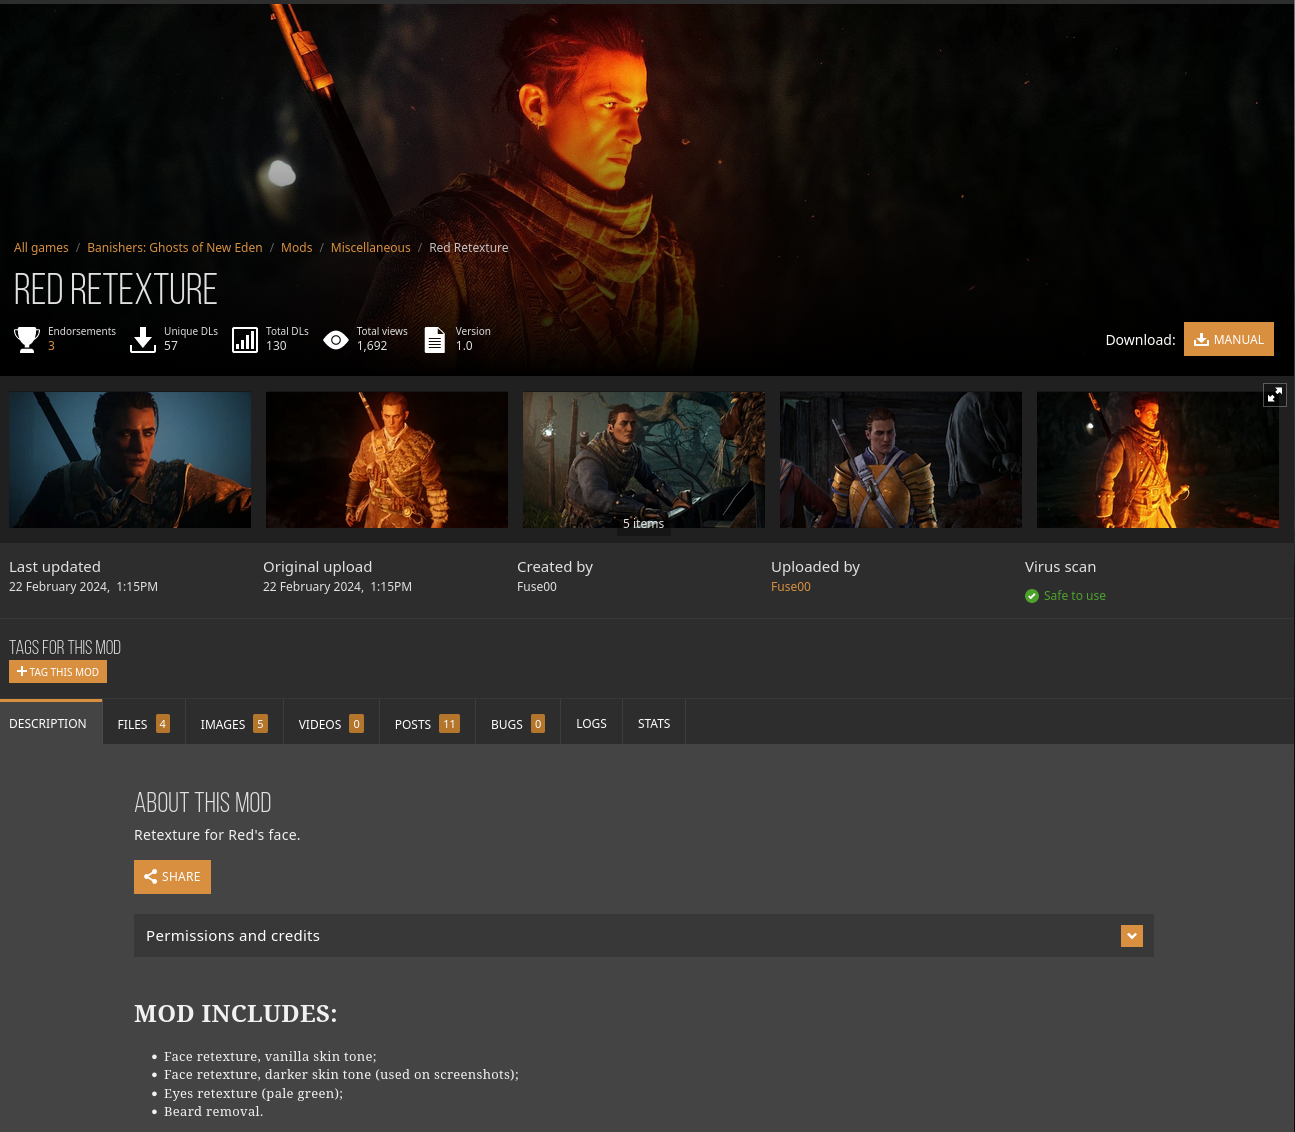
Task: Click the 'Beard removal.' list item
Action: coord(214,1112)
